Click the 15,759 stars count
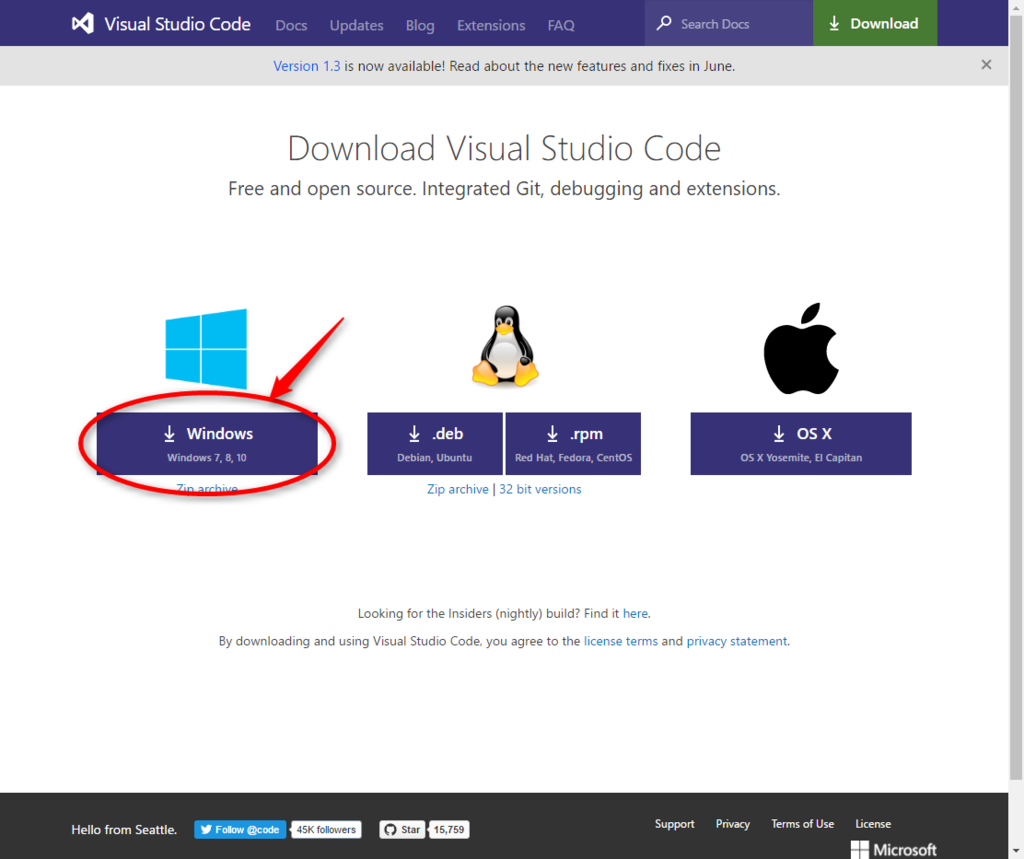 (x=449, y=830)
